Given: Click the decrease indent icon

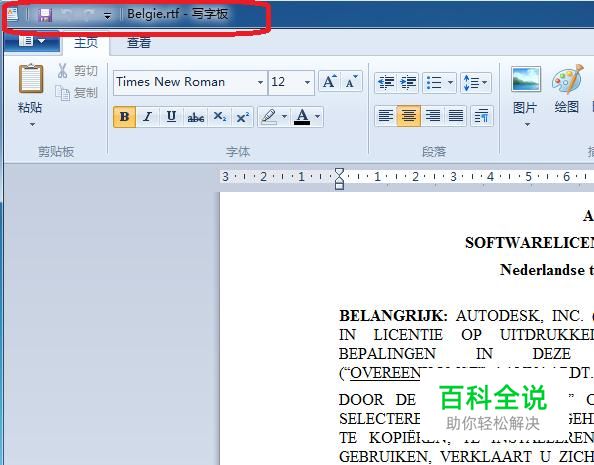Looking at the screenshot, I should click(386, 82).
